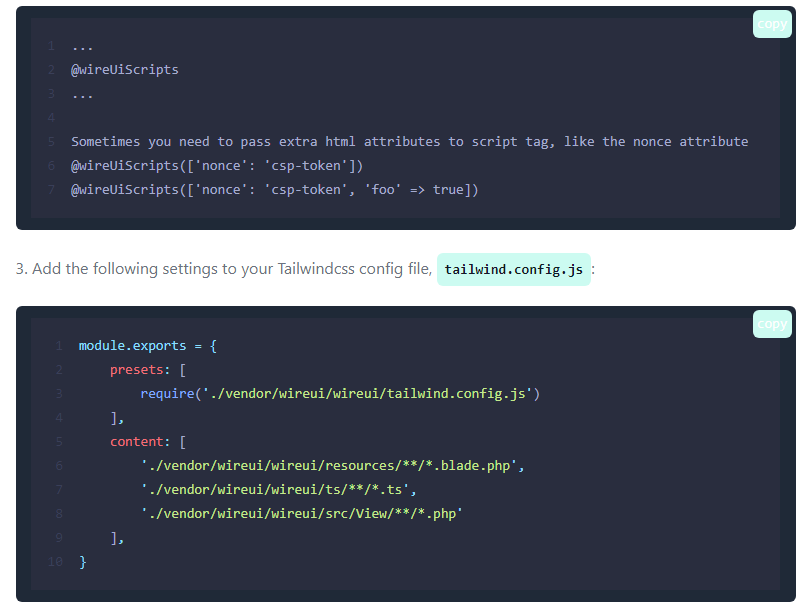Click the line containing 'foo' => true

274,190
